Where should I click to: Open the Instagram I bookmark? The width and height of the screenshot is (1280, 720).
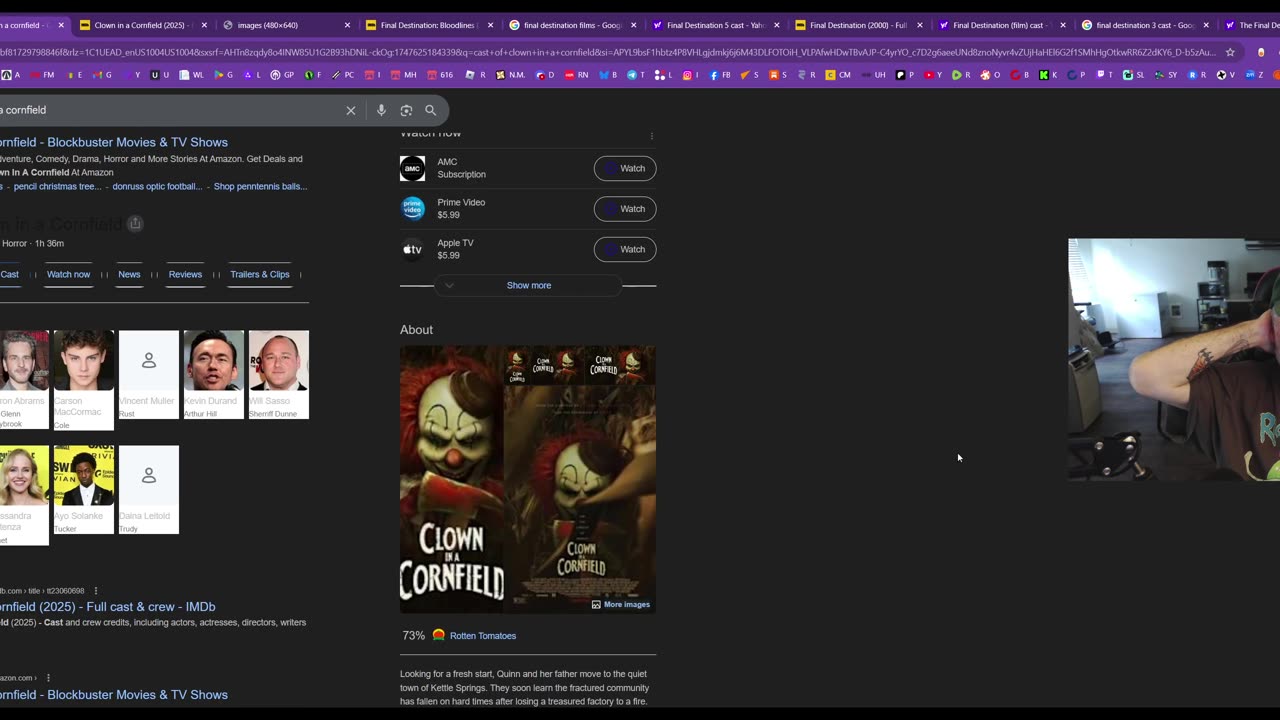691,75
